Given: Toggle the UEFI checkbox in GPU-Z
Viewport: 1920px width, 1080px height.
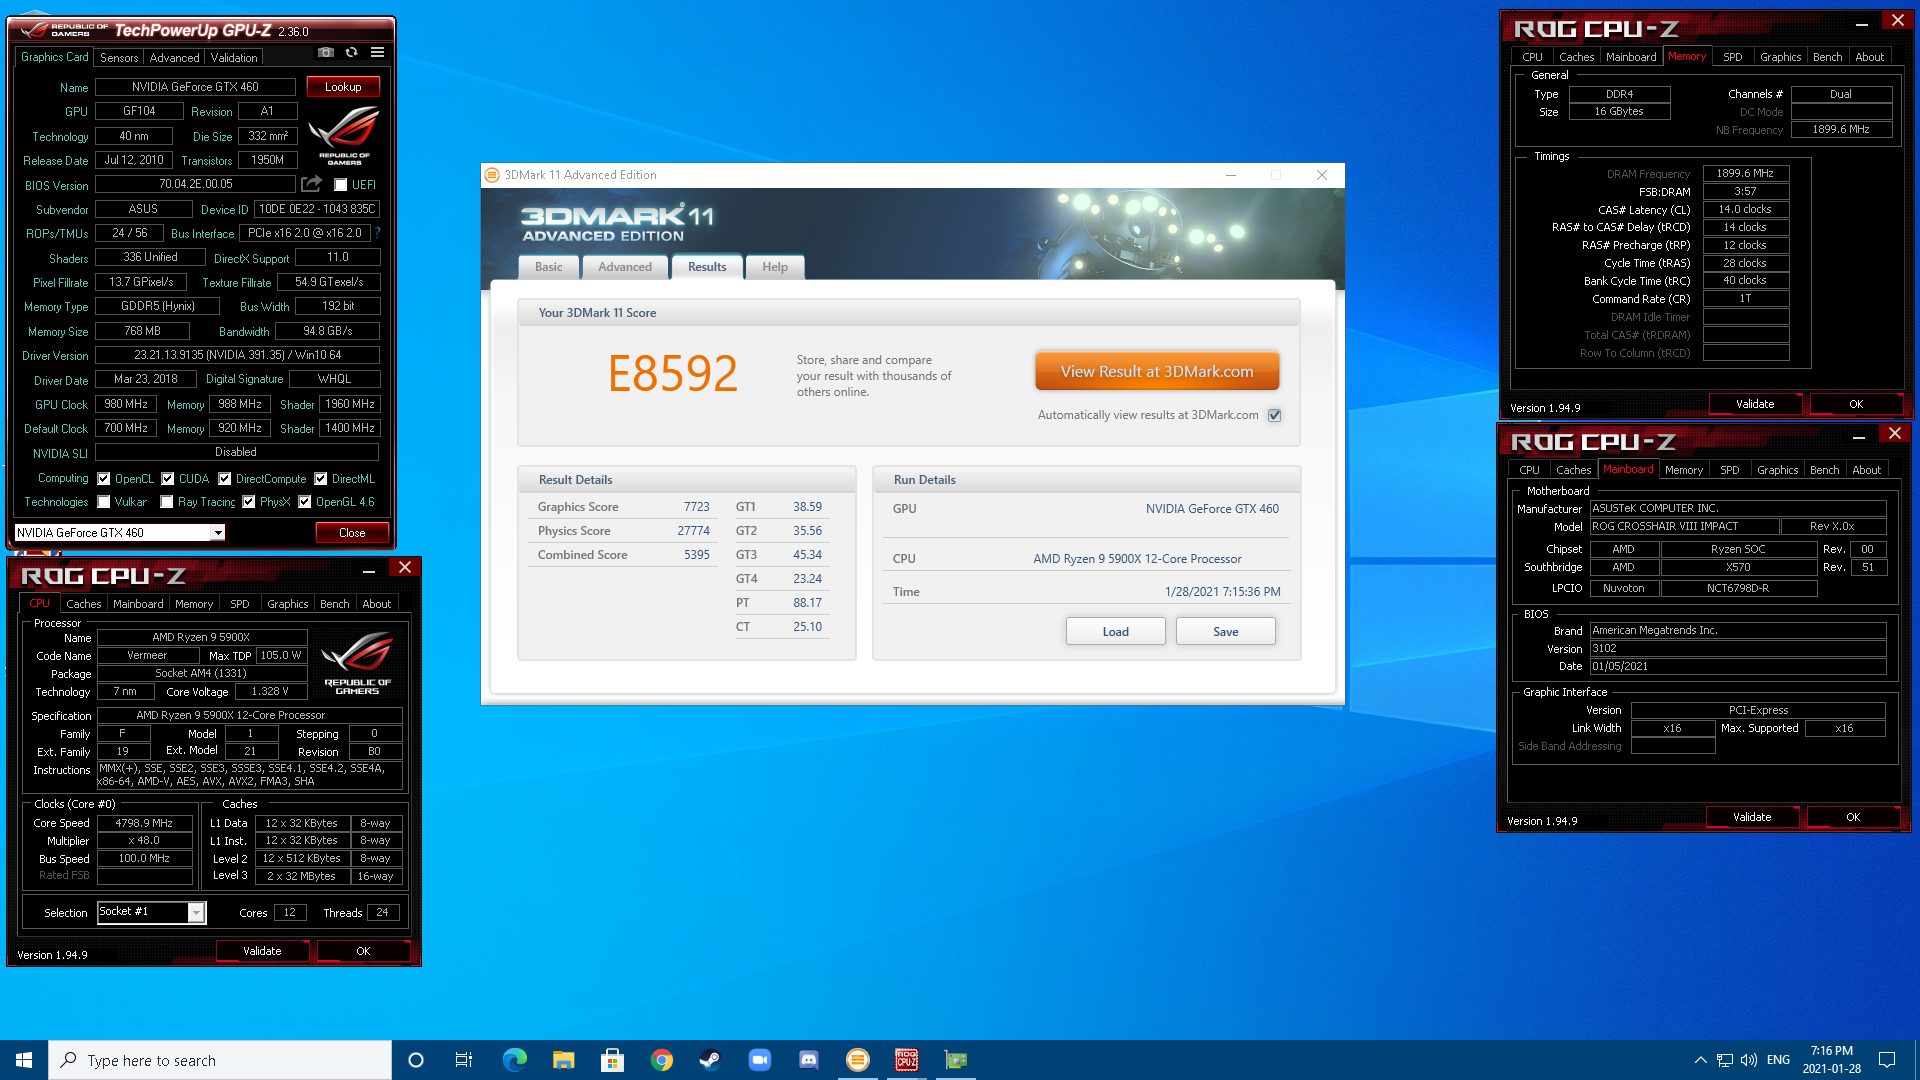Looking at the screenshot, I should point(340,185).
